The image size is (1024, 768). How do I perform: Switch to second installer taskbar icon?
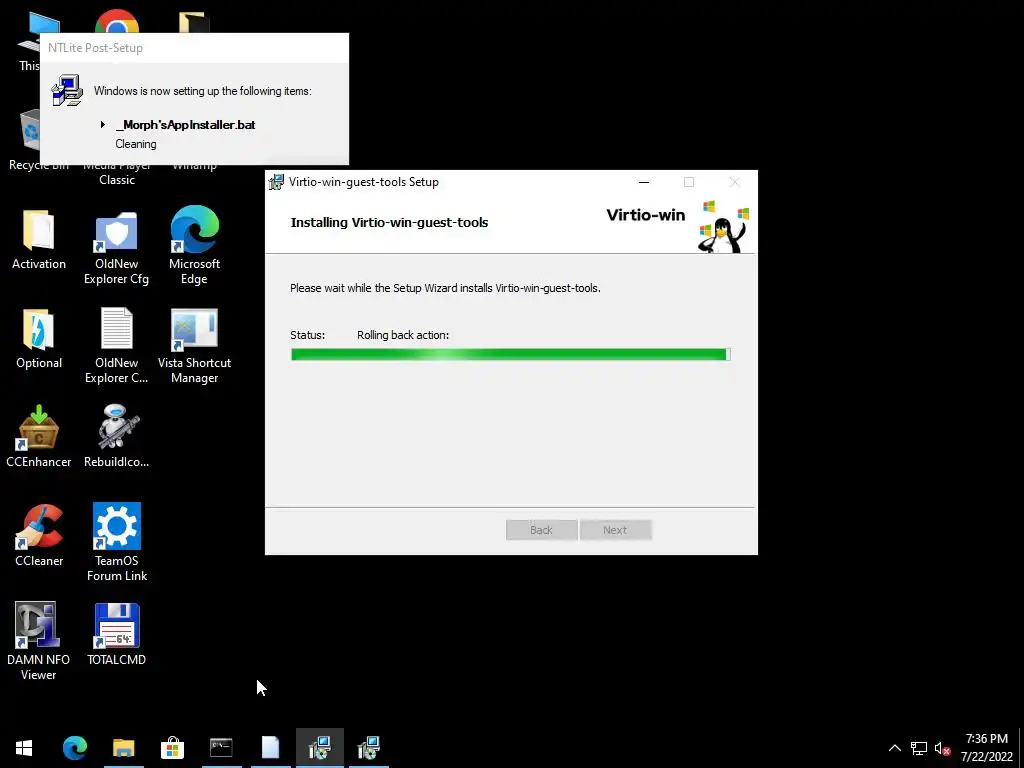pyautogui.click(x=368, y=748)
